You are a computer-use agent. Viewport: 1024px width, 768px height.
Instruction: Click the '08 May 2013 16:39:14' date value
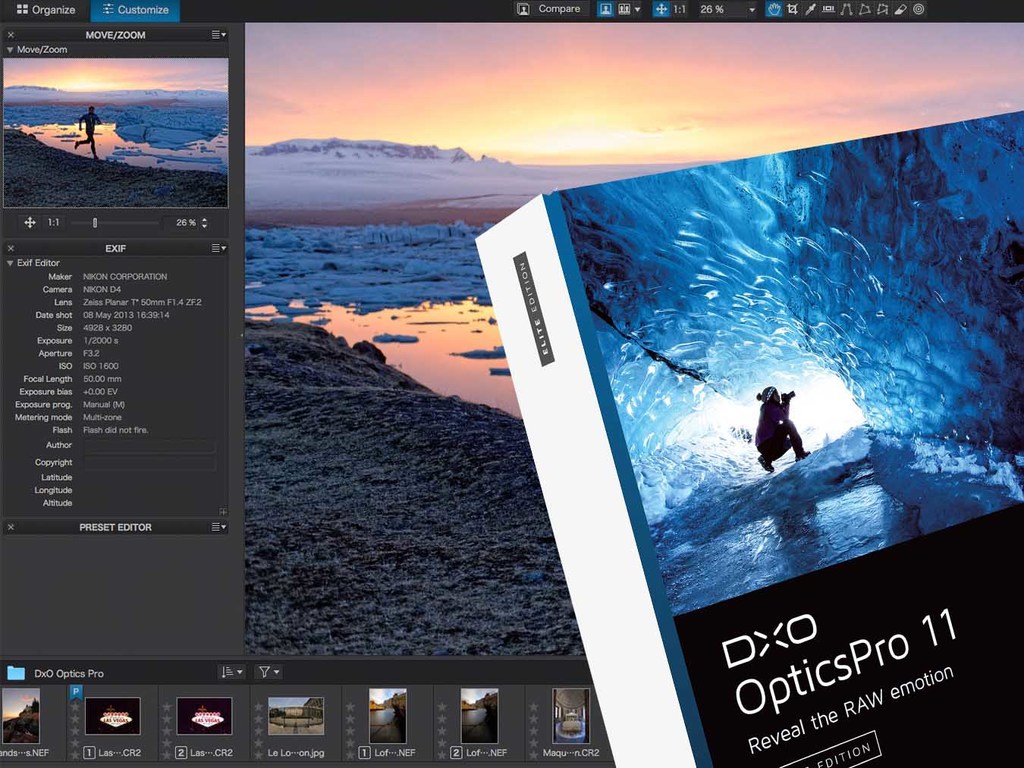[126, 315]
